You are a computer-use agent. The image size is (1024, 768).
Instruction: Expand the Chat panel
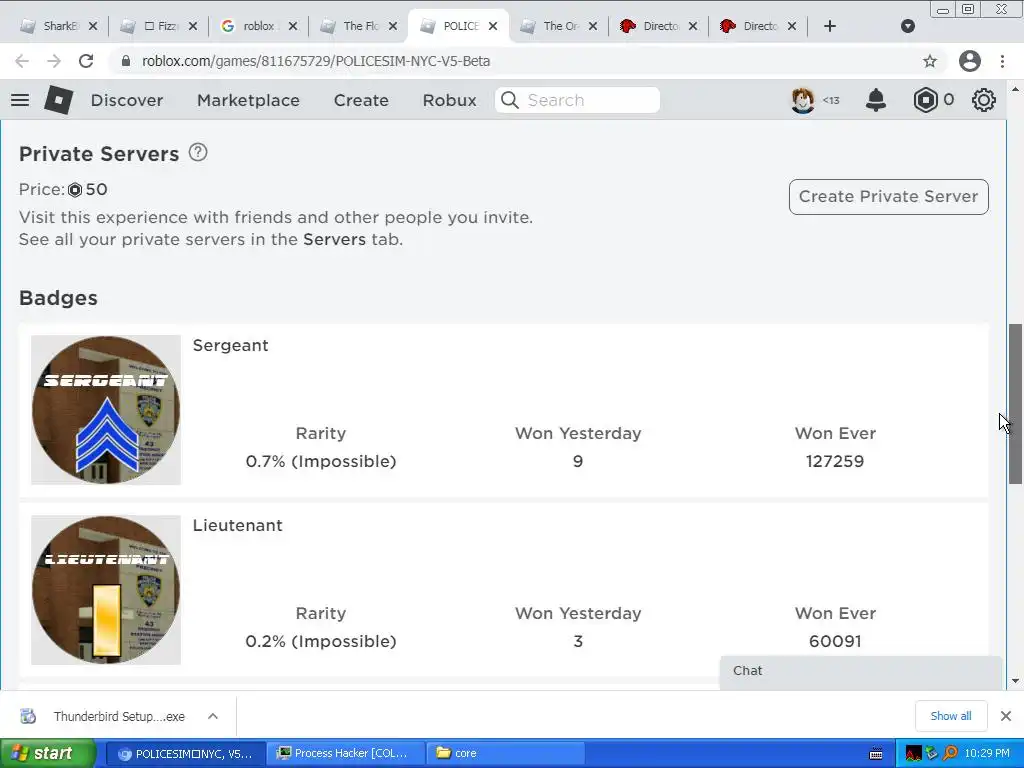click(861, 672)
